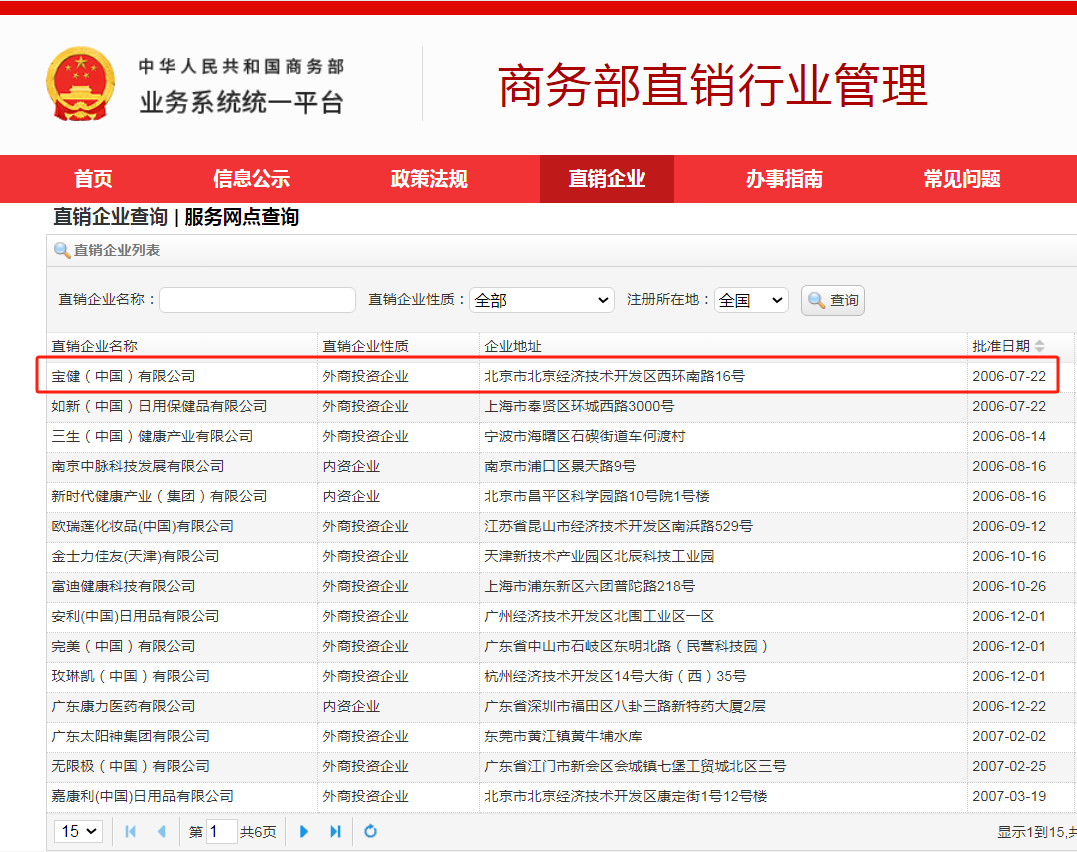The height and width of the screenshot is (852, 1077).
Task: Change page size via the 15 dropdown
Action: pyautogui.click(x=78, y=831)
